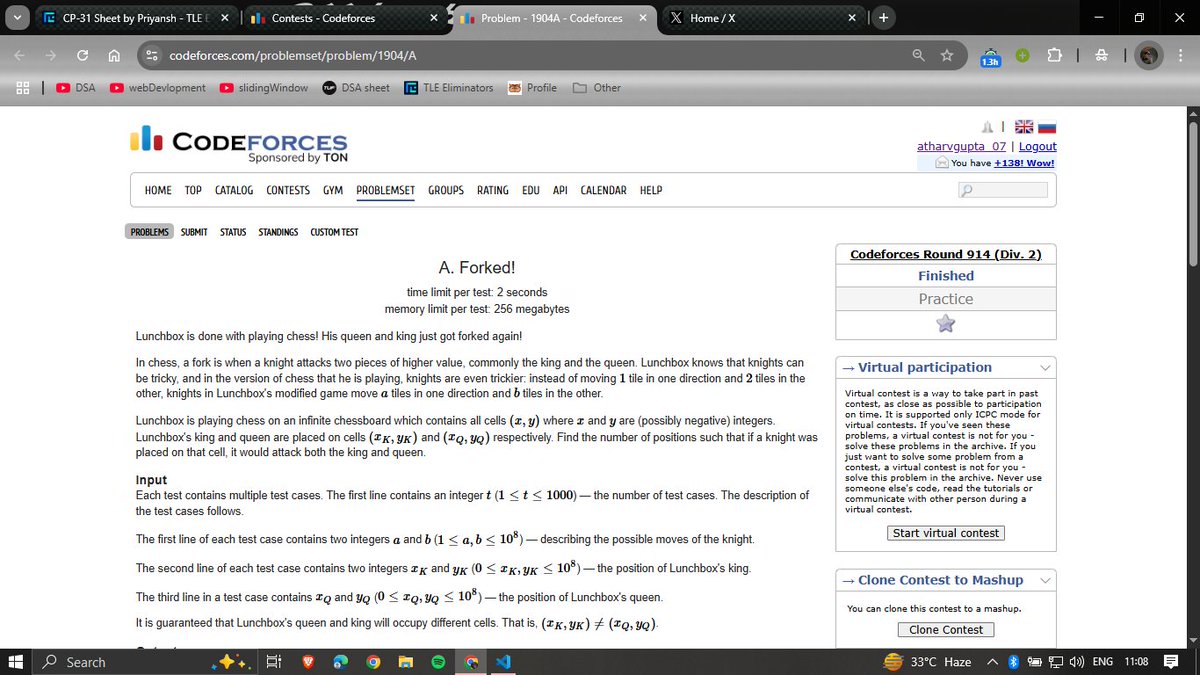
Task: Open slidingWindow bookmark
Action: point(265,88)
